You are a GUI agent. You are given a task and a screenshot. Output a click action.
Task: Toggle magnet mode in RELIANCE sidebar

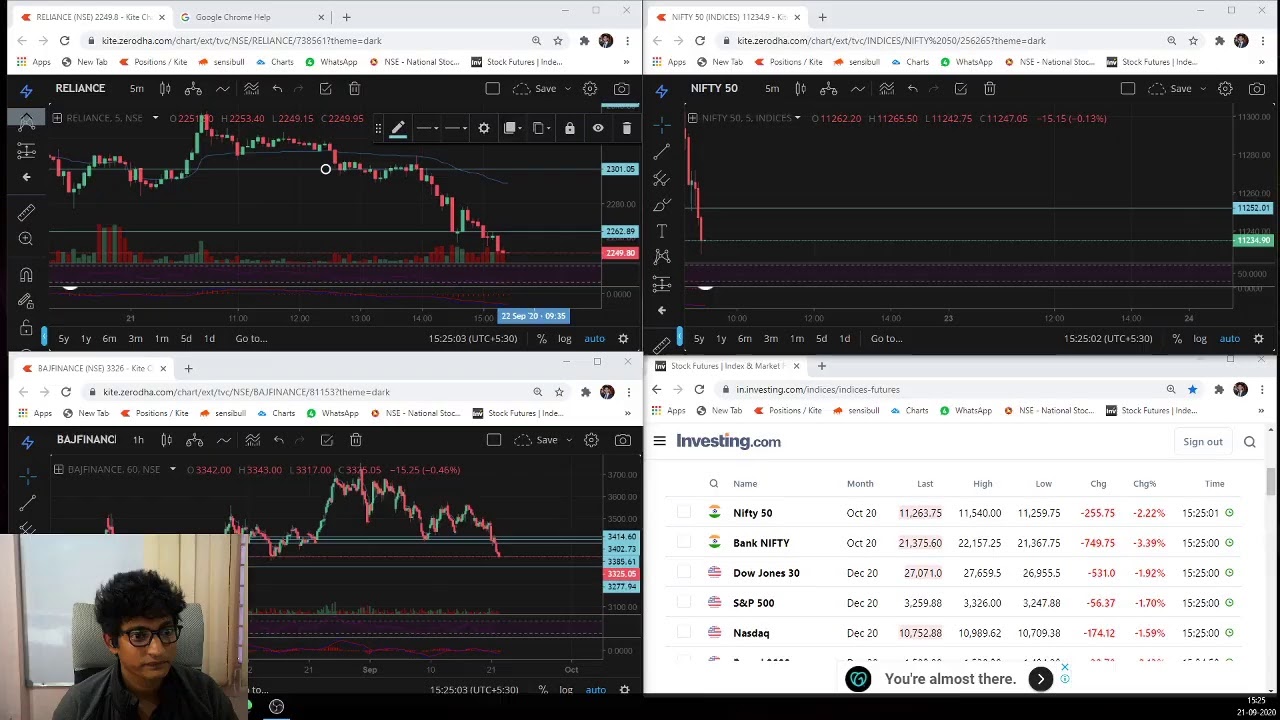tap(26, 275)
